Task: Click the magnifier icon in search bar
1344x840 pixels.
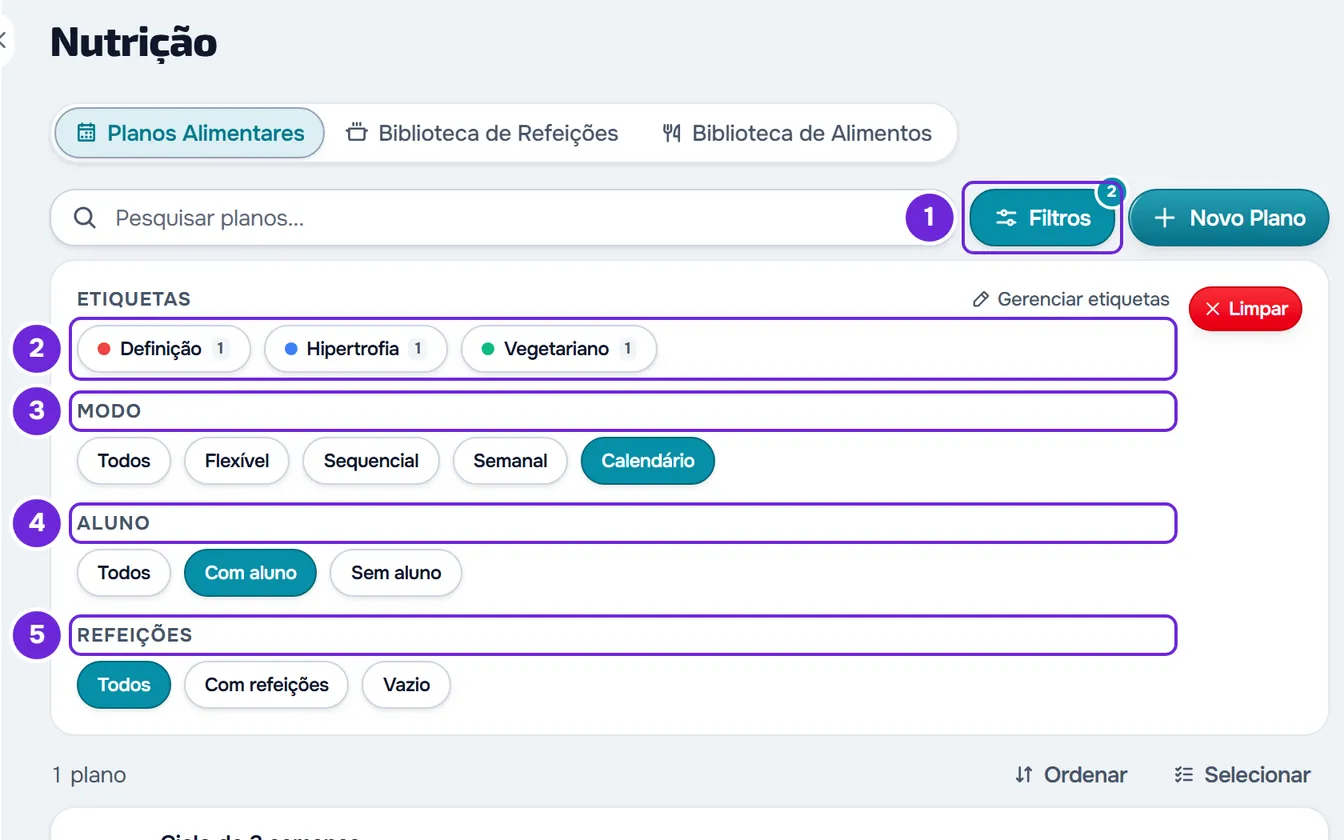Action: click(x=86, y=218)
